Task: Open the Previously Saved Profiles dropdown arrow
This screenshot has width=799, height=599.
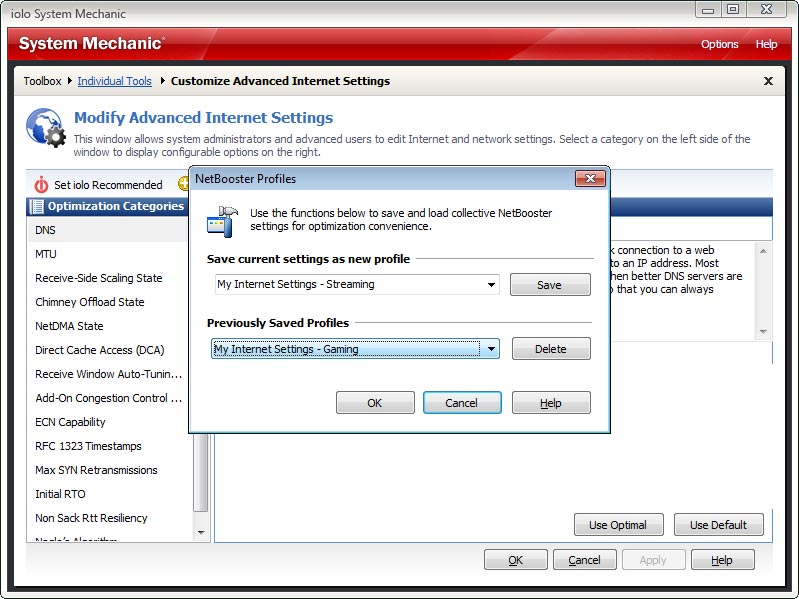Action: [x=491, y=349]
